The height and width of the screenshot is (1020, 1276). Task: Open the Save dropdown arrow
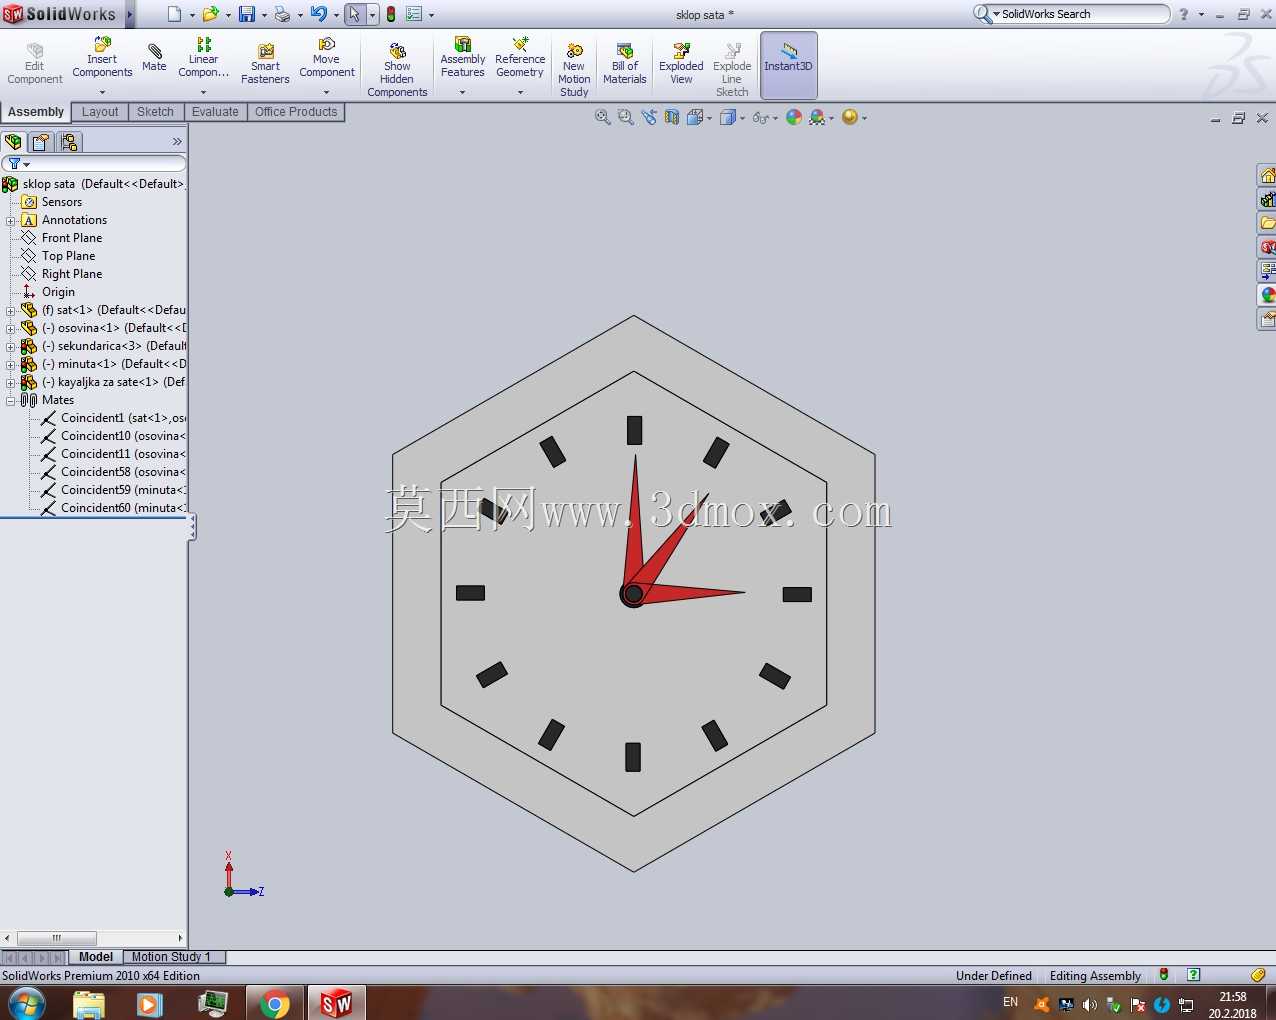(x=264, y=15)
